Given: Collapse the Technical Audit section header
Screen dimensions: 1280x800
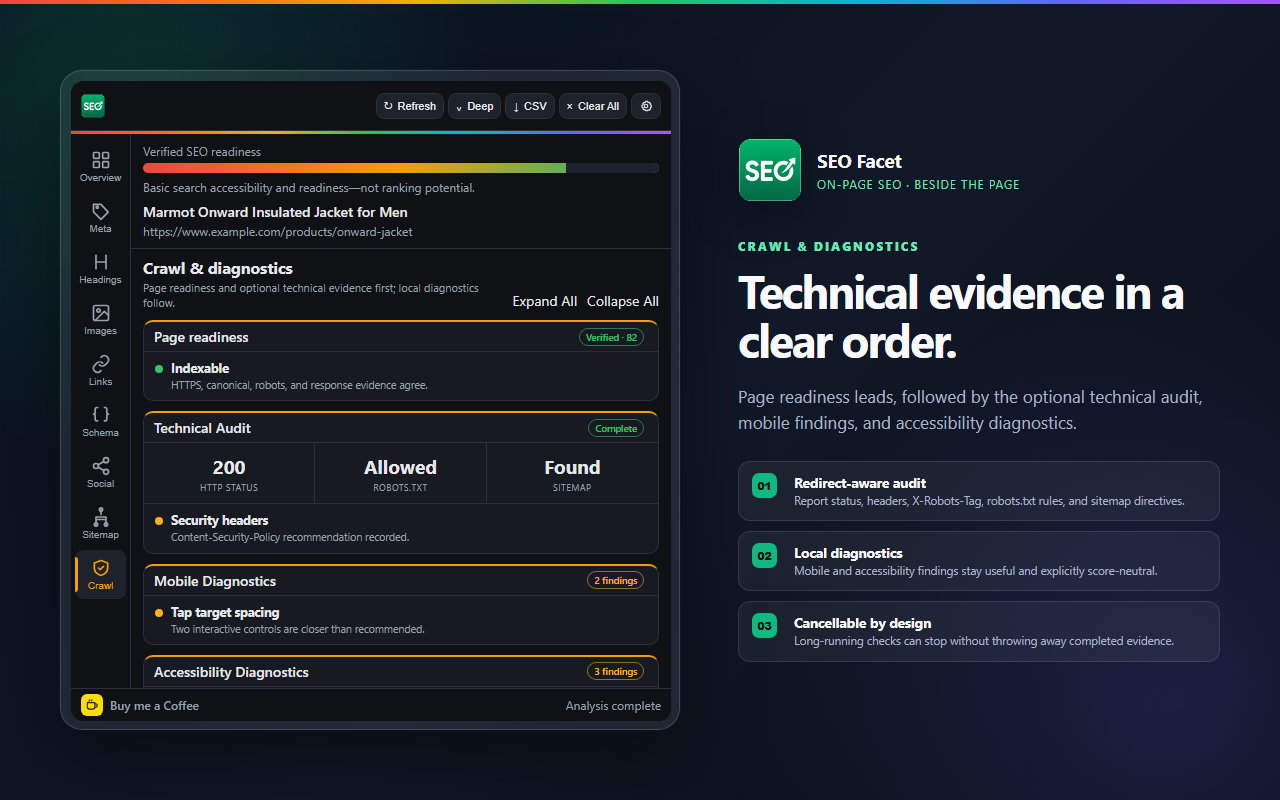Looking at the screenshot, I should (x=401, y=428).
